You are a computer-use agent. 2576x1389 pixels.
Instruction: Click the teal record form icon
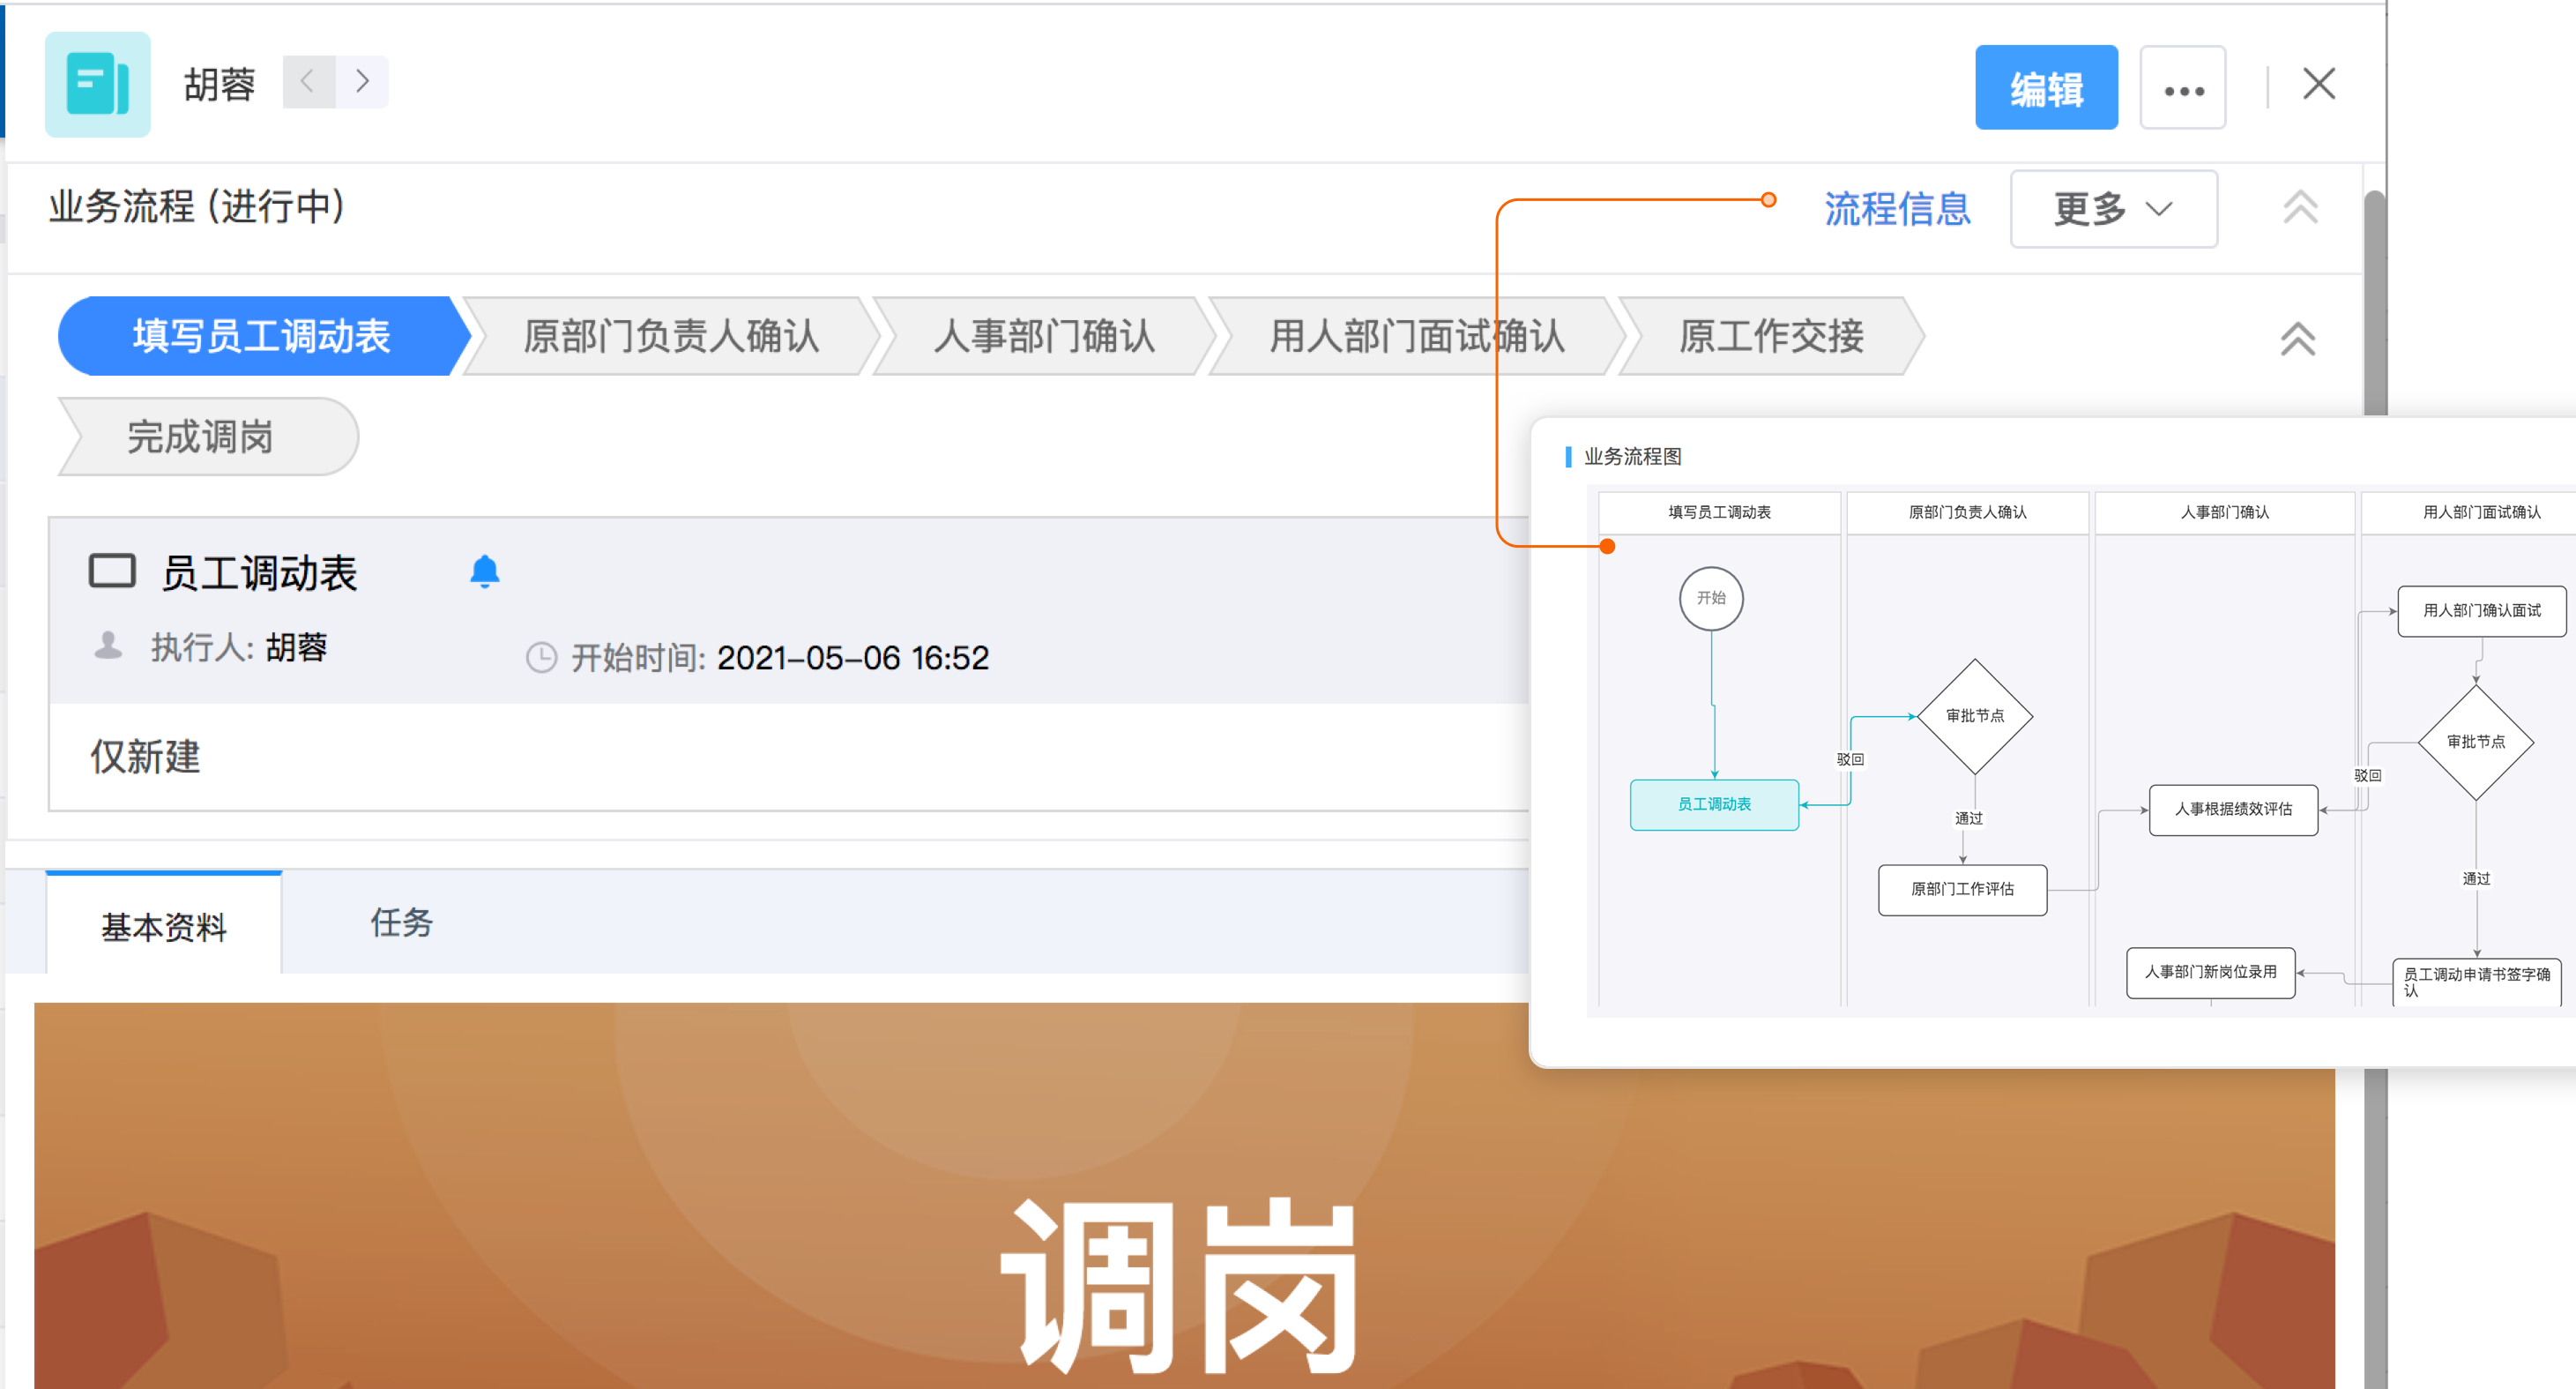97,84
